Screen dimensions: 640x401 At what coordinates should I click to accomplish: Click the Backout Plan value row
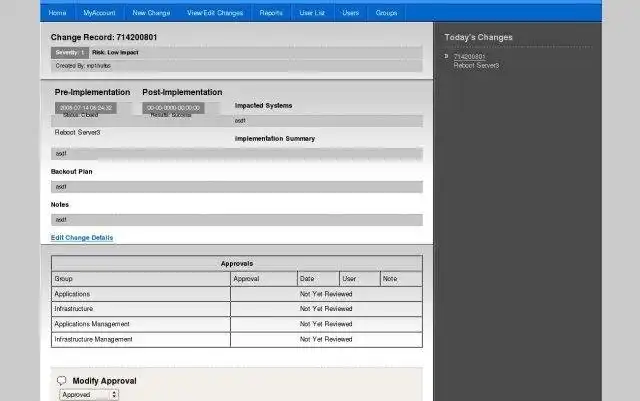(237, 187)
